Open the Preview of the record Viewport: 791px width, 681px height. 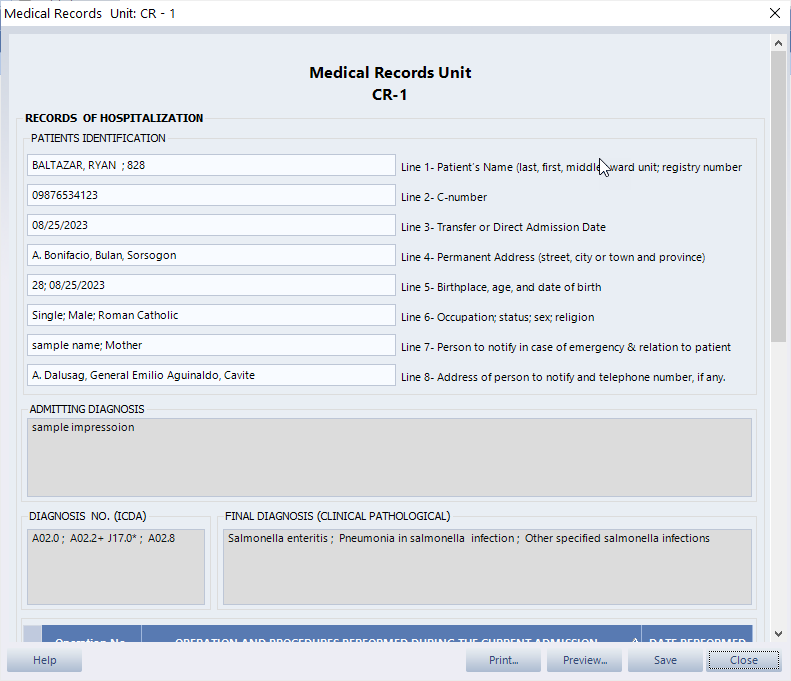click(x=585, y=660)
